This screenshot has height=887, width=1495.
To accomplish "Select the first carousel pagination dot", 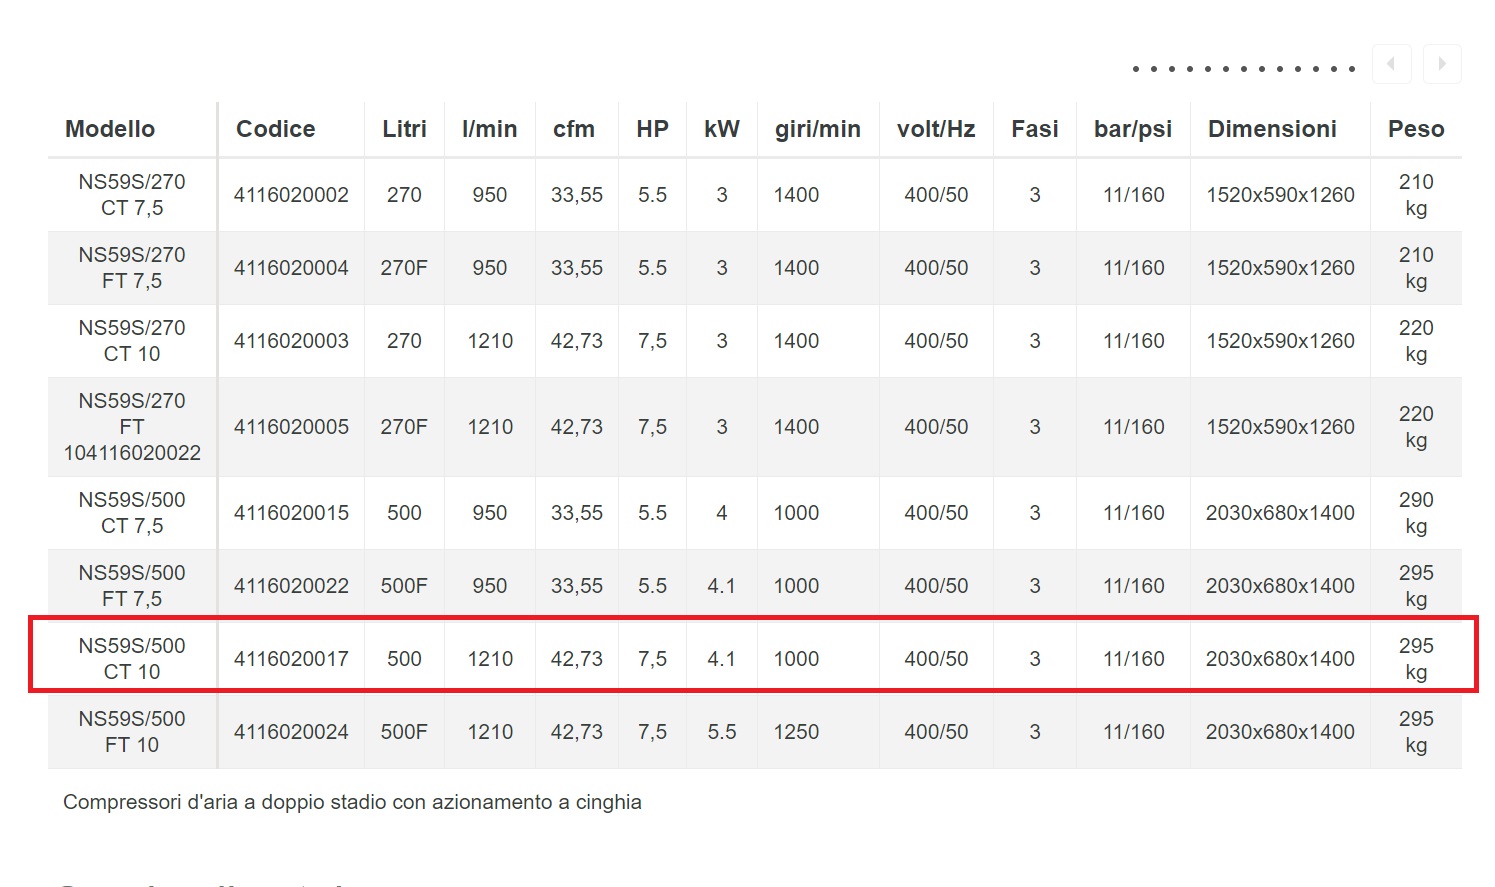I will (x=1136, y=69).
